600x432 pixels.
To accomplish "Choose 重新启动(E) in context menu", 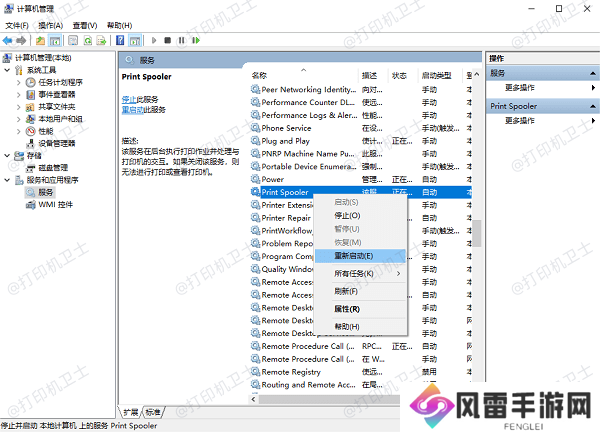I will pos(355,255).
